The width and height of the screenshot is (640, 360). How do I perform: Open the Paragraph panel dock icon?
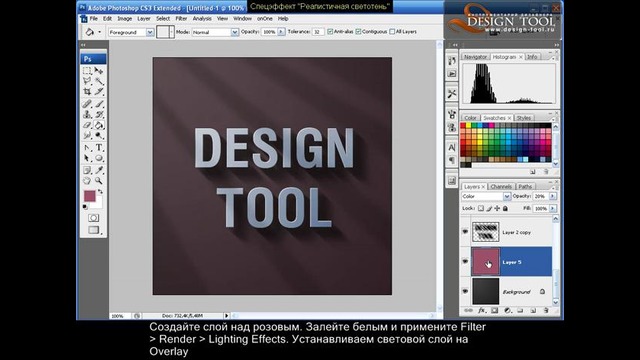(452, 160)
